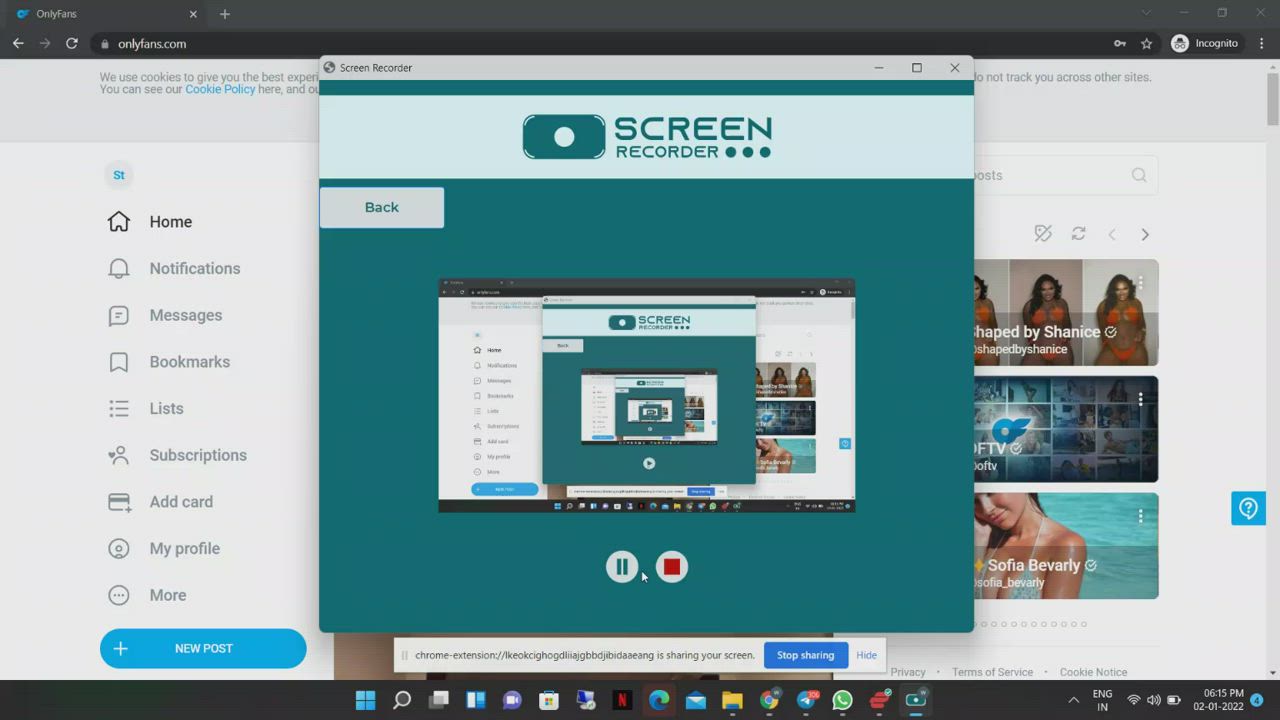Open Chrome three-dot menu
Image resolution: width=1280 pixels, height=720 pixels.
pyautogui.click(x=1262, y=44)
